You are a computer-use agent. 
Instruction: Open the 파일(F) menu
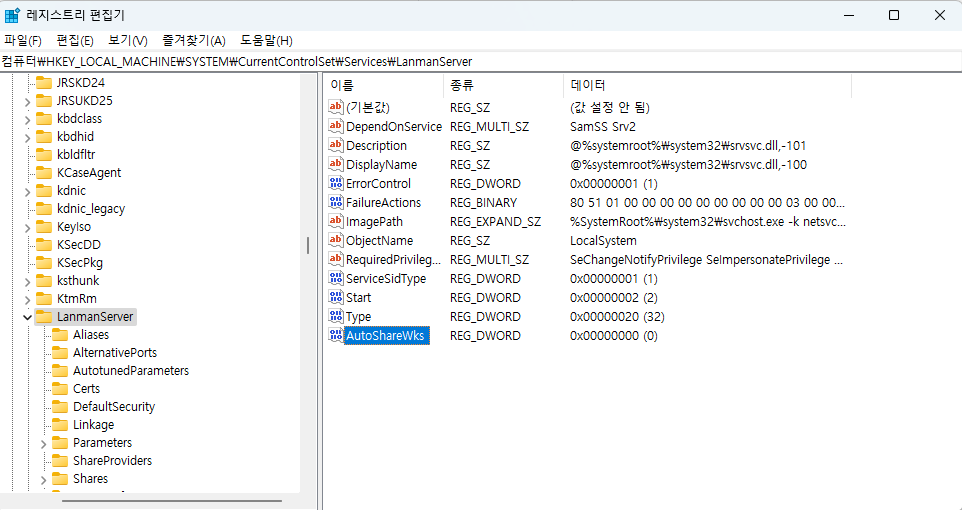(x=22, y=40)
